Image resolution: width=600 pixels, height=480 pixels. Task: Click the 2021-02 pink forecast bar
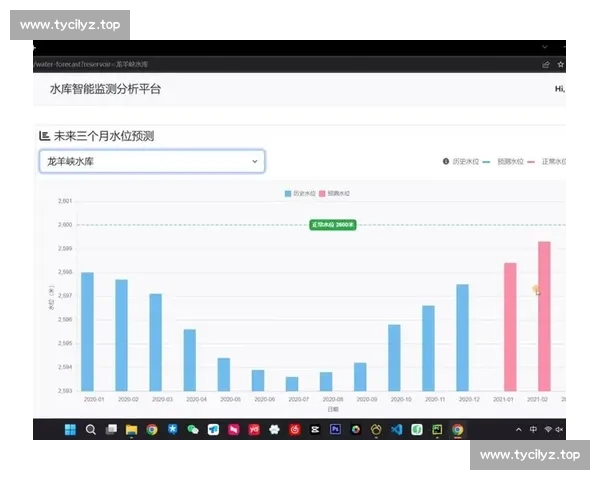[545, 316]
